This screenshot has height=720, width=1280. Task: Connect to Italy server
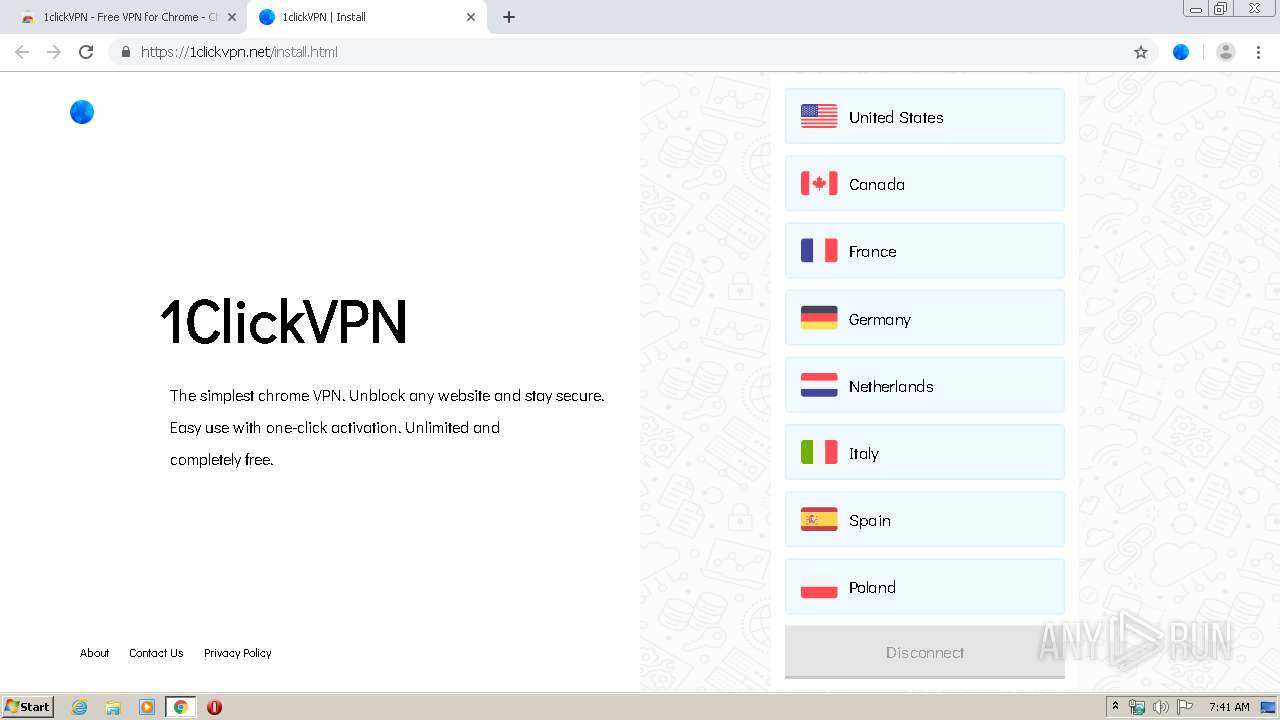[925, 452]
